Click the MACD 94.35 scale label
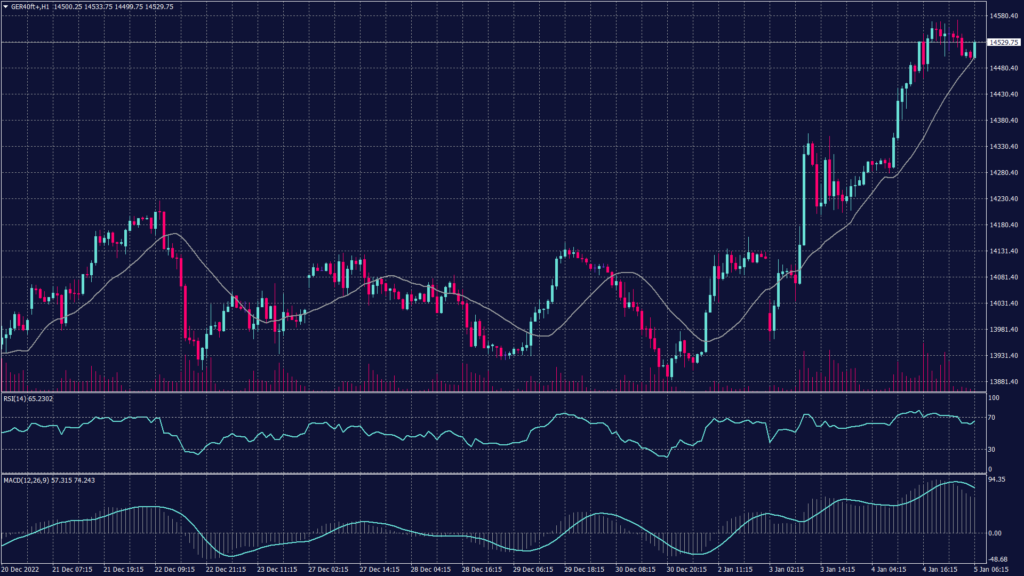The width and height of the screenshot is (1024, 576). coord(995,479)
